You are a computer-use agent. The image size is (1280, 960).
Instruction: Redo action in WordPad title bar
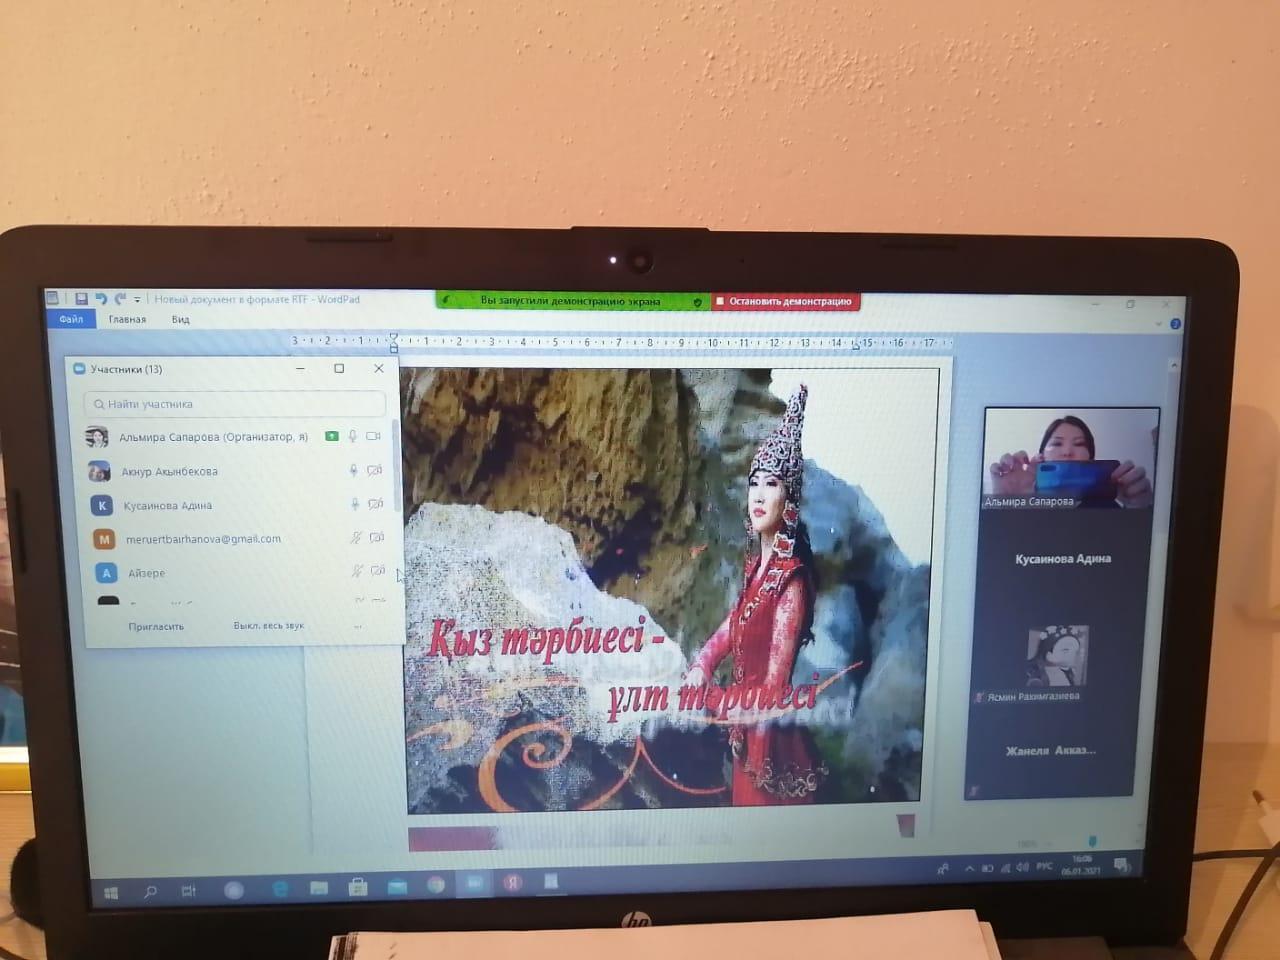pyautogui.click(x=120, y=298)
